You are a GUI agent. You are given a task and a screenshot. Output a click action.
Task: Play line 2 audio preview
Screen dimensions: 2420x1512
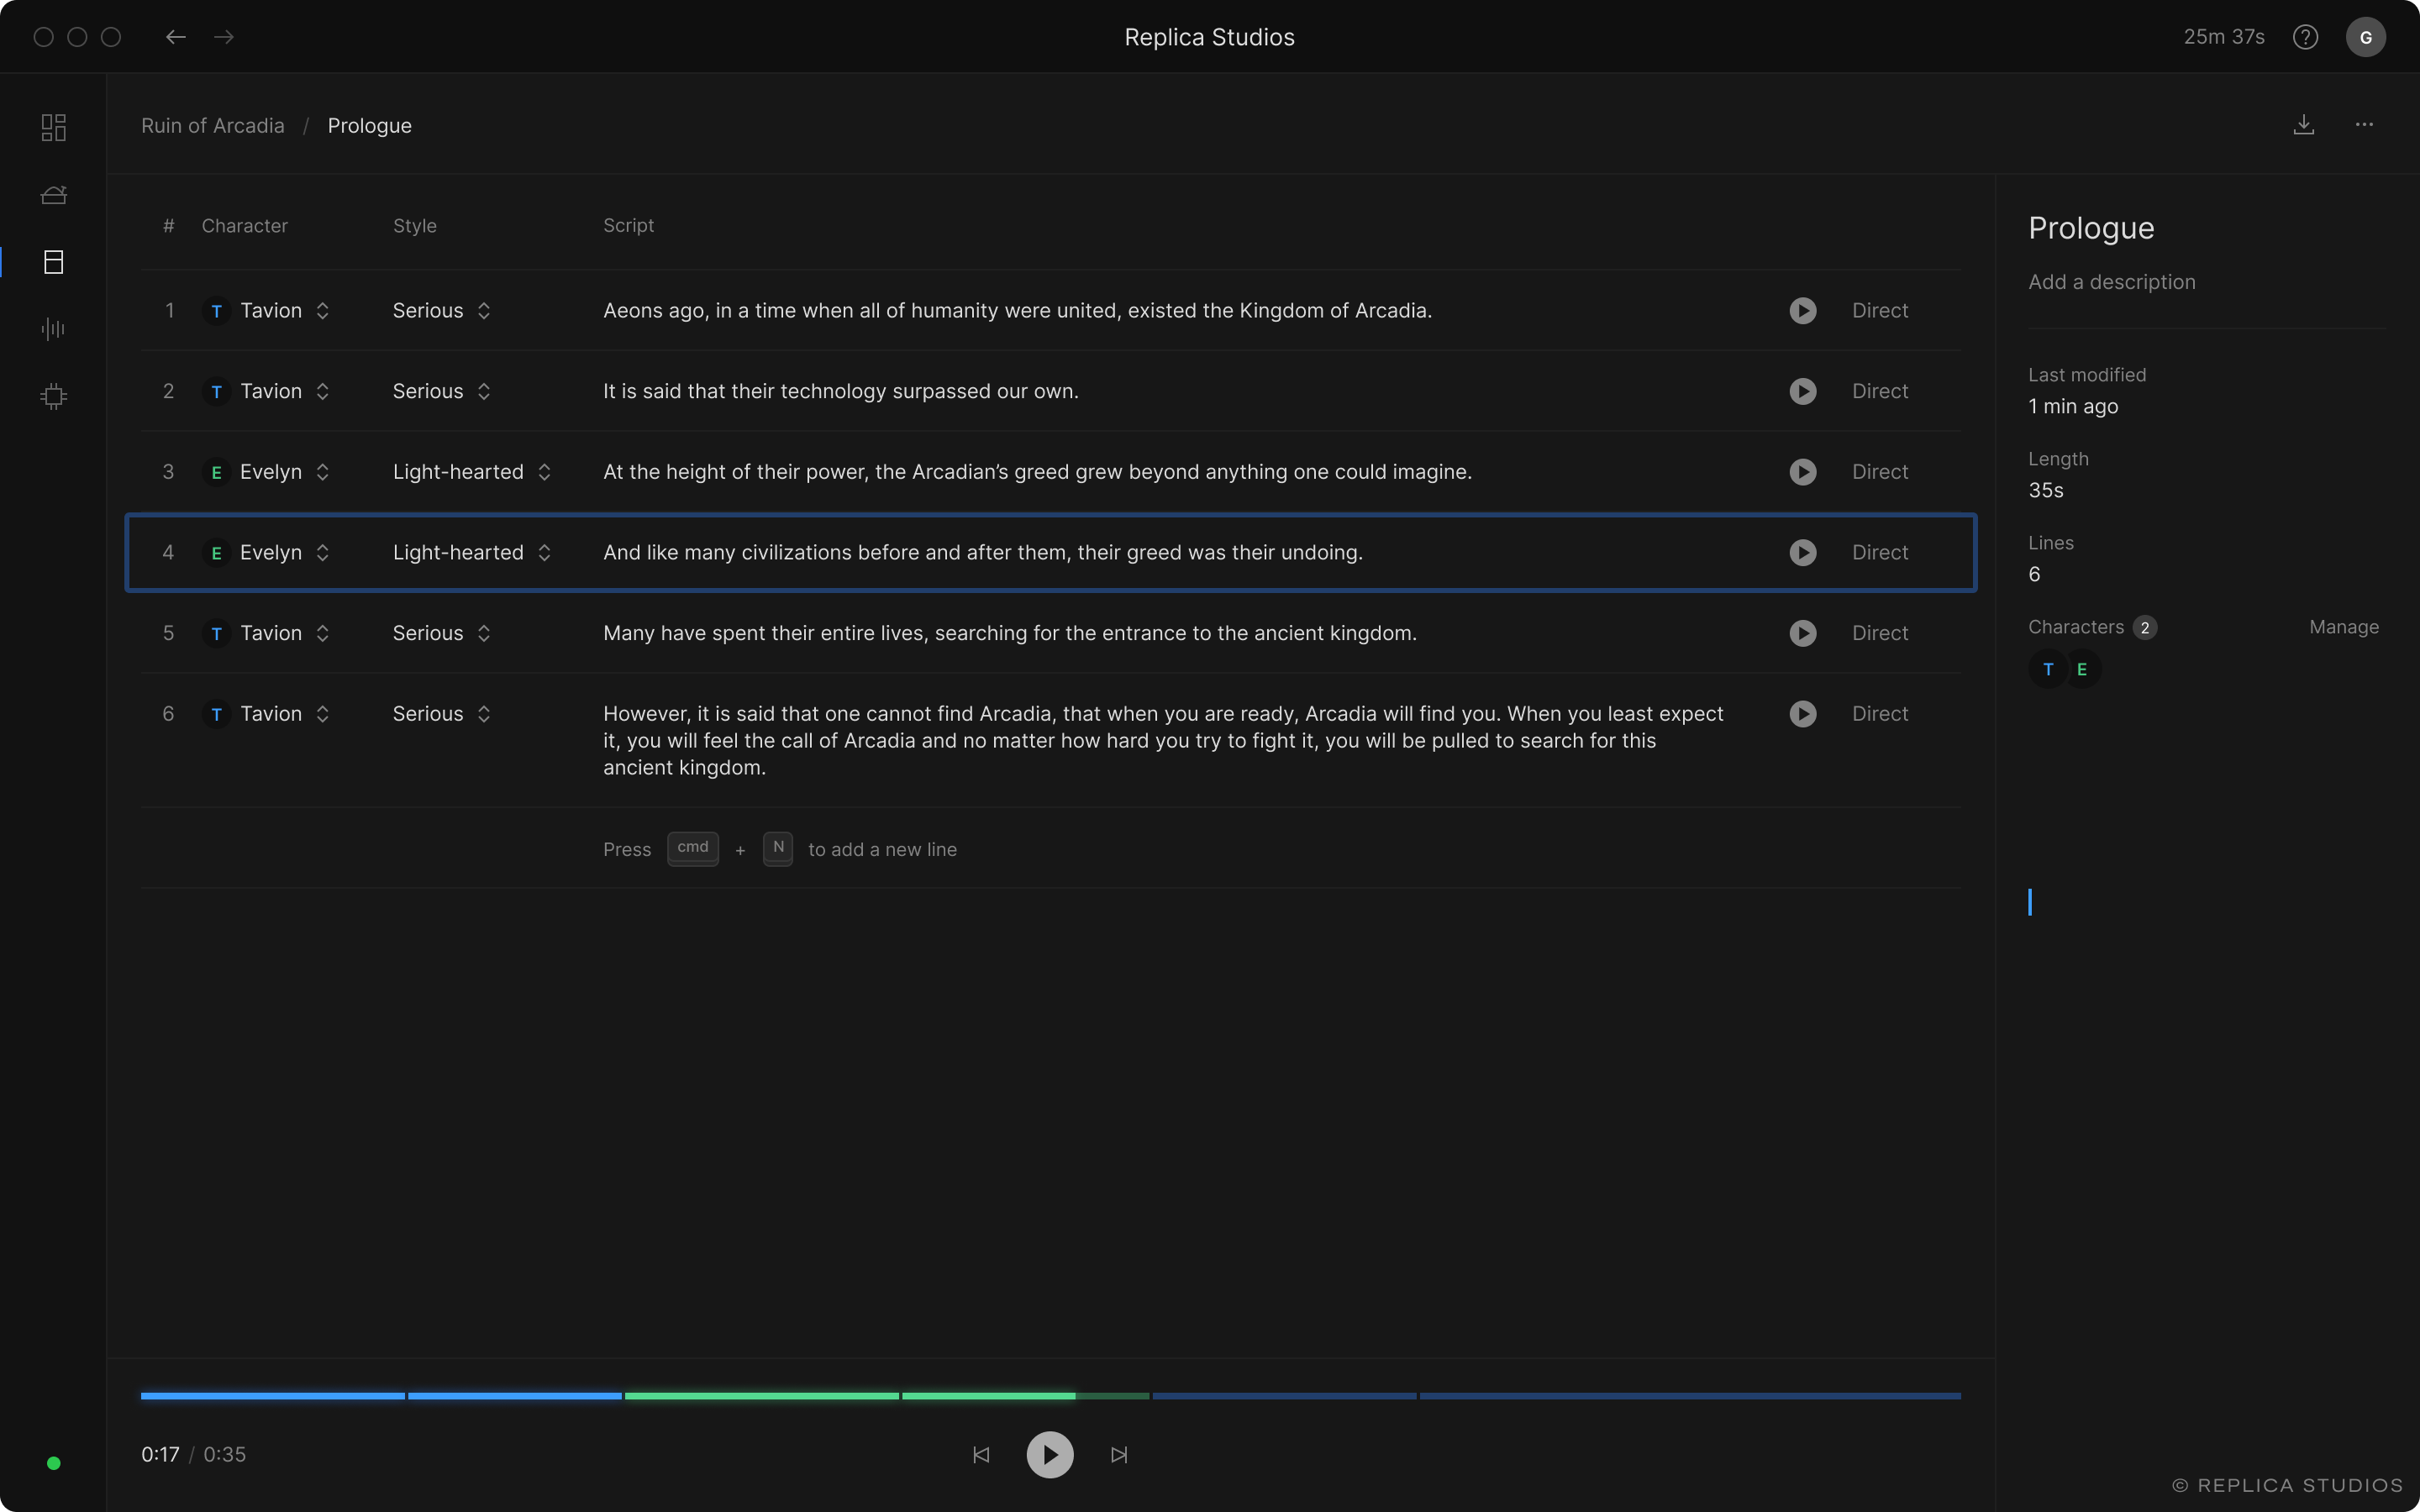(1802, 391)
